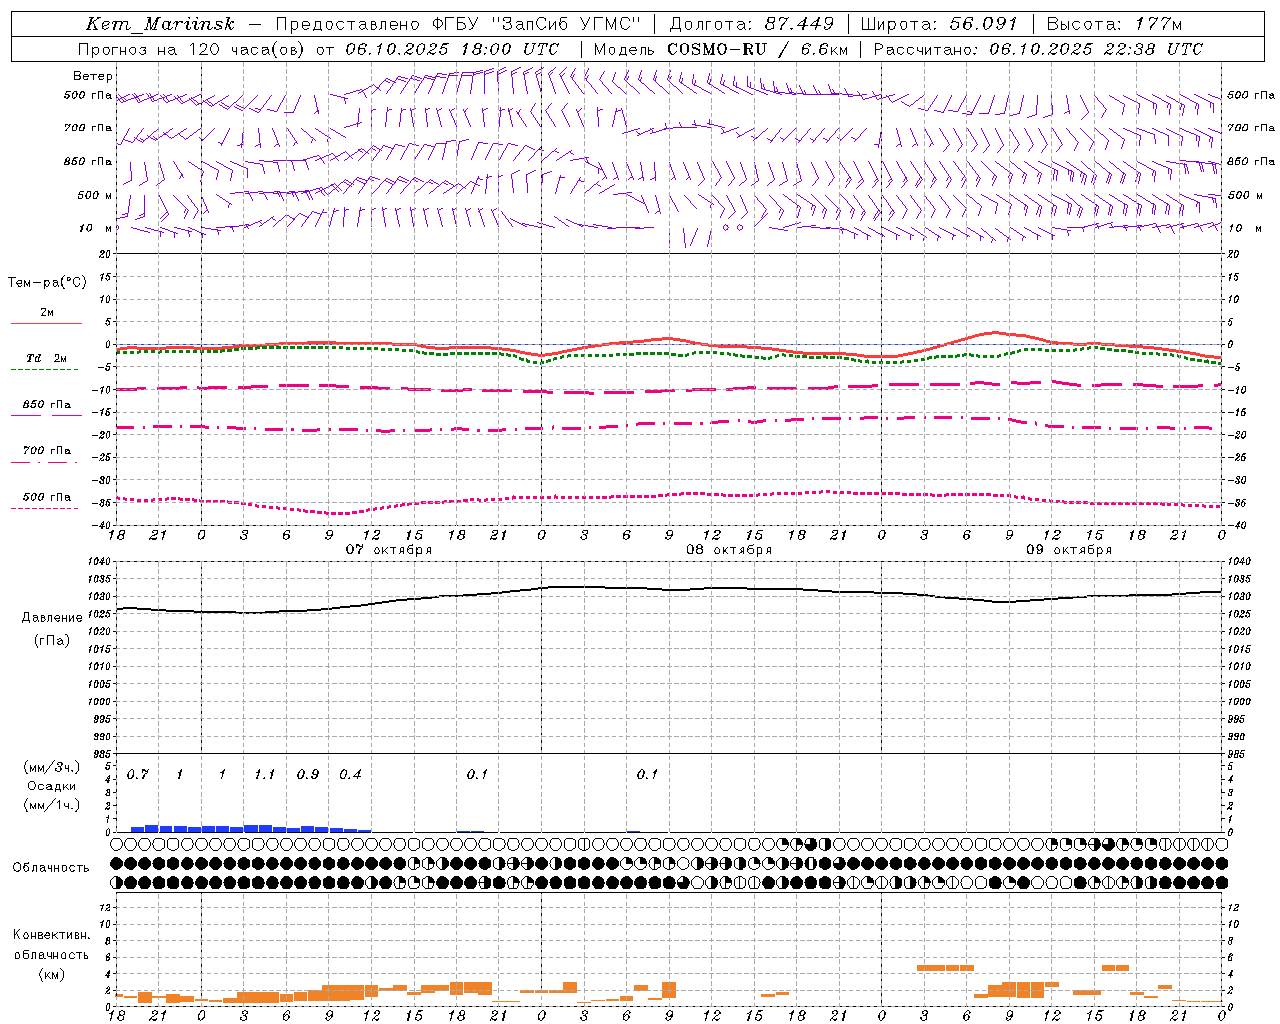Image resolution: width=1280 pixels, height=1024 pixels.
Task: Click the left 700 гПа wind level label
Action: (88, 128)
